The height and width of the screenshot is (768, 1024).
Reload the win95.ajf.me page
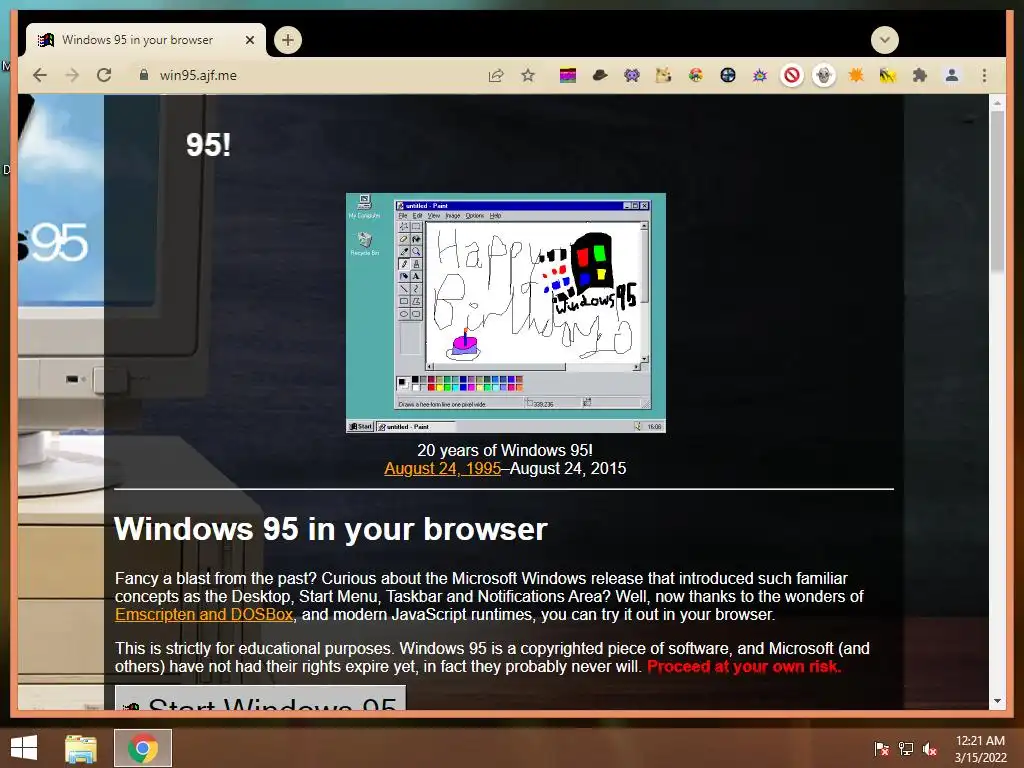104,75
